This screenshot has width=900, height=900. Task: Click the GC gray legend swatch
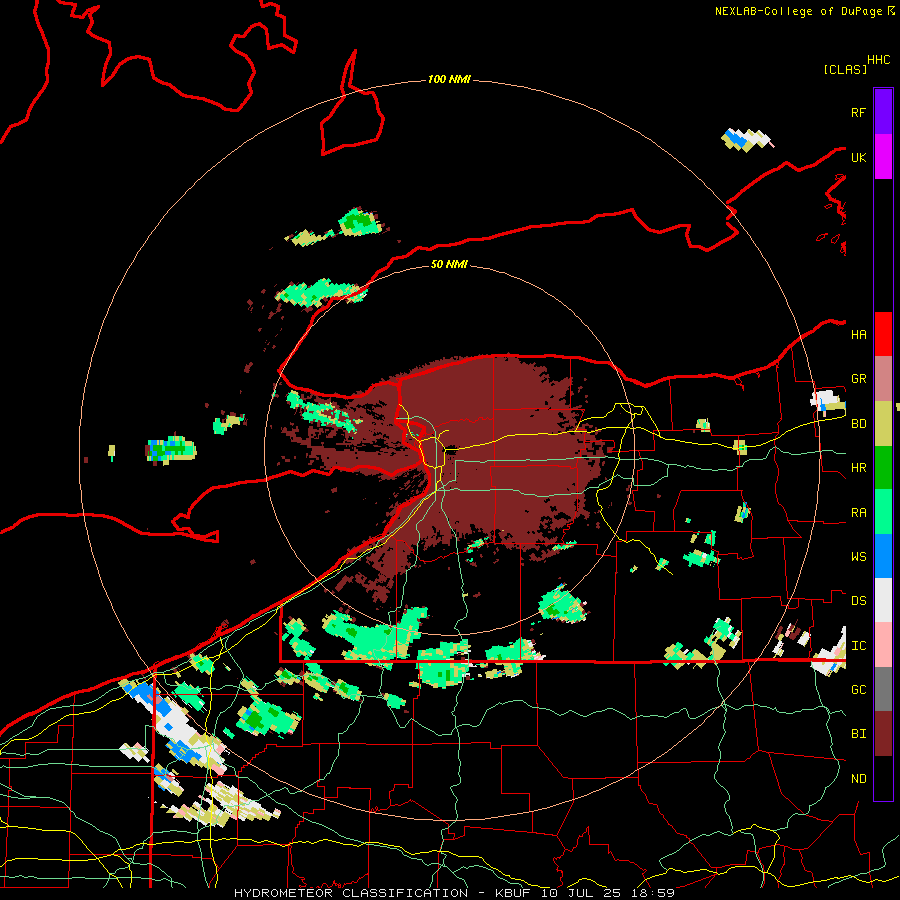[x=883, y=689]
